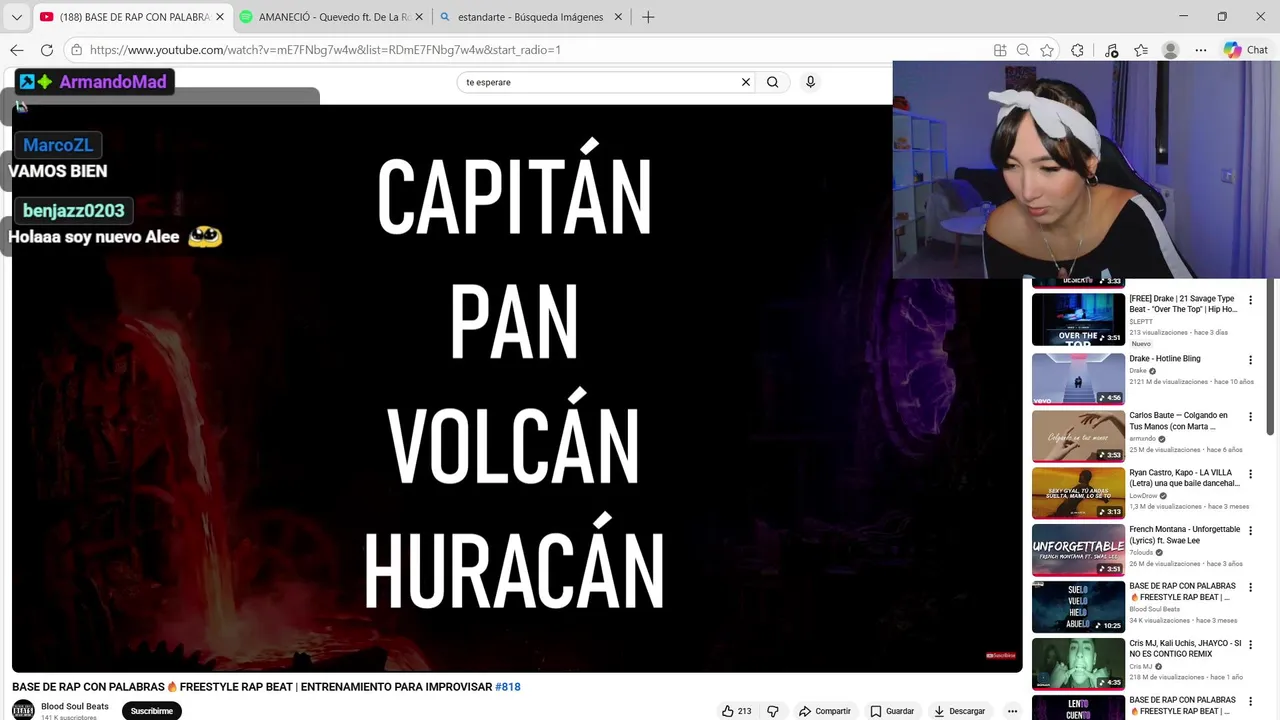This screenshot has width=1280, height=720.
Task: Add this page to favorites star
Action: click(x=1047, y=50)
